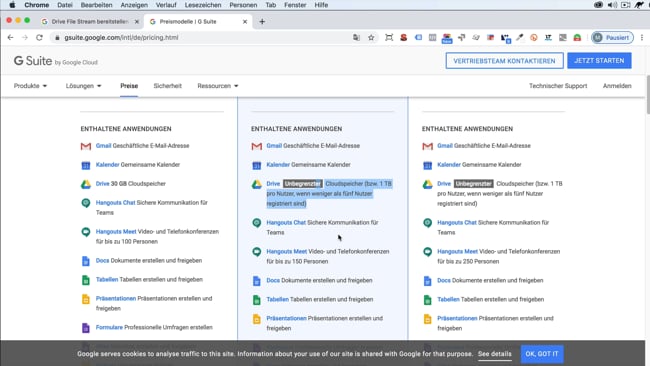650x366 pixels.
Task: Click Anmelden link
Action: click(617, 86)
